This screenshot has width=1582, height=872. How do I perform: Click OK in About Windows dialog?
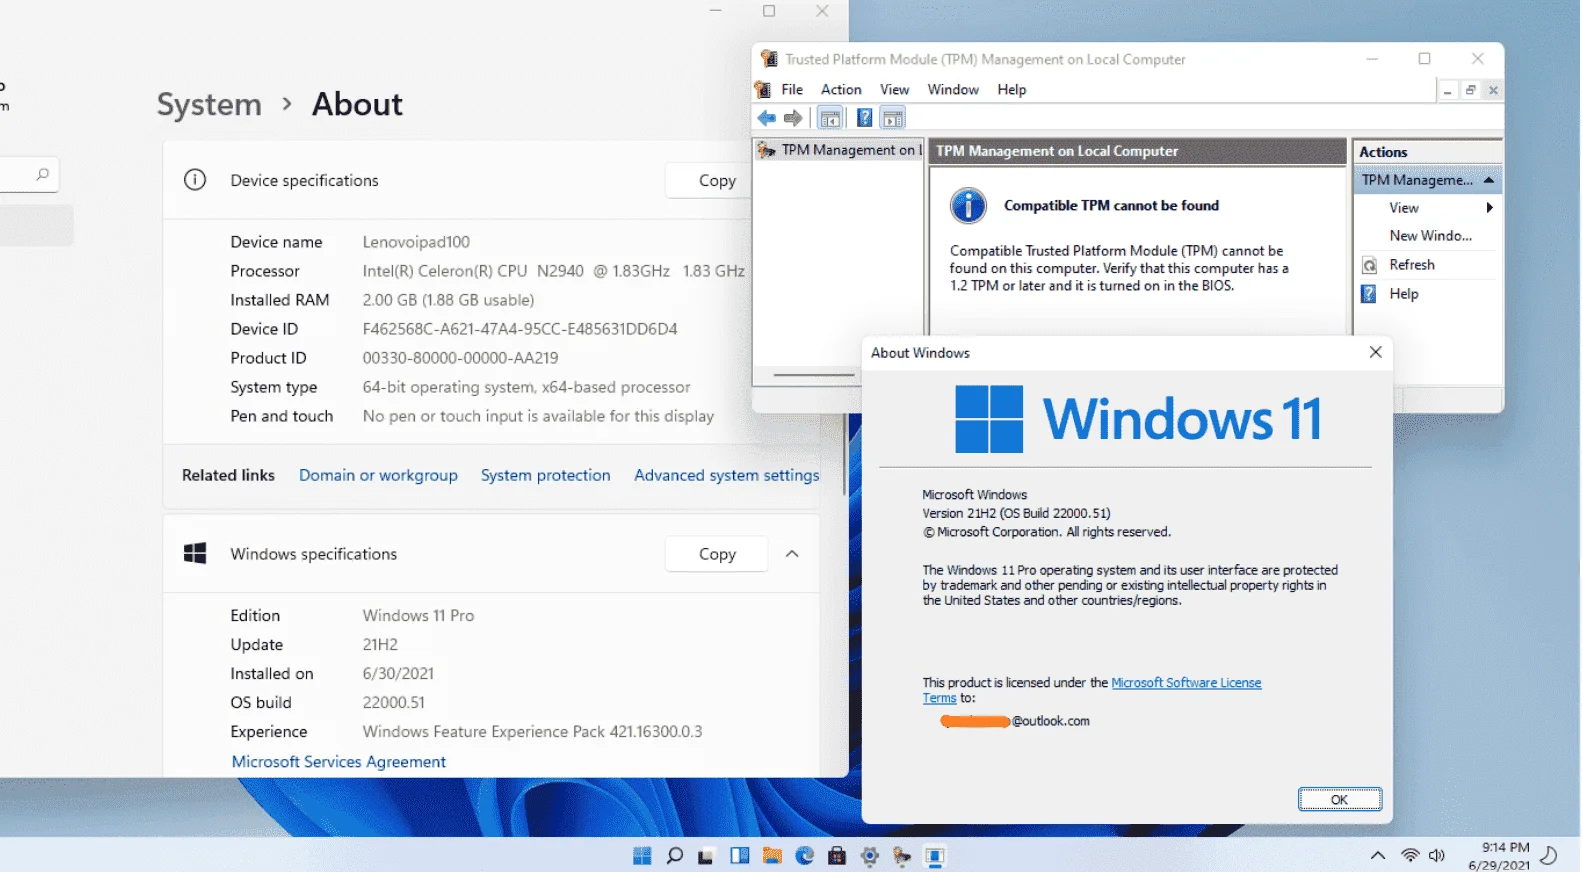(1340, 799)
